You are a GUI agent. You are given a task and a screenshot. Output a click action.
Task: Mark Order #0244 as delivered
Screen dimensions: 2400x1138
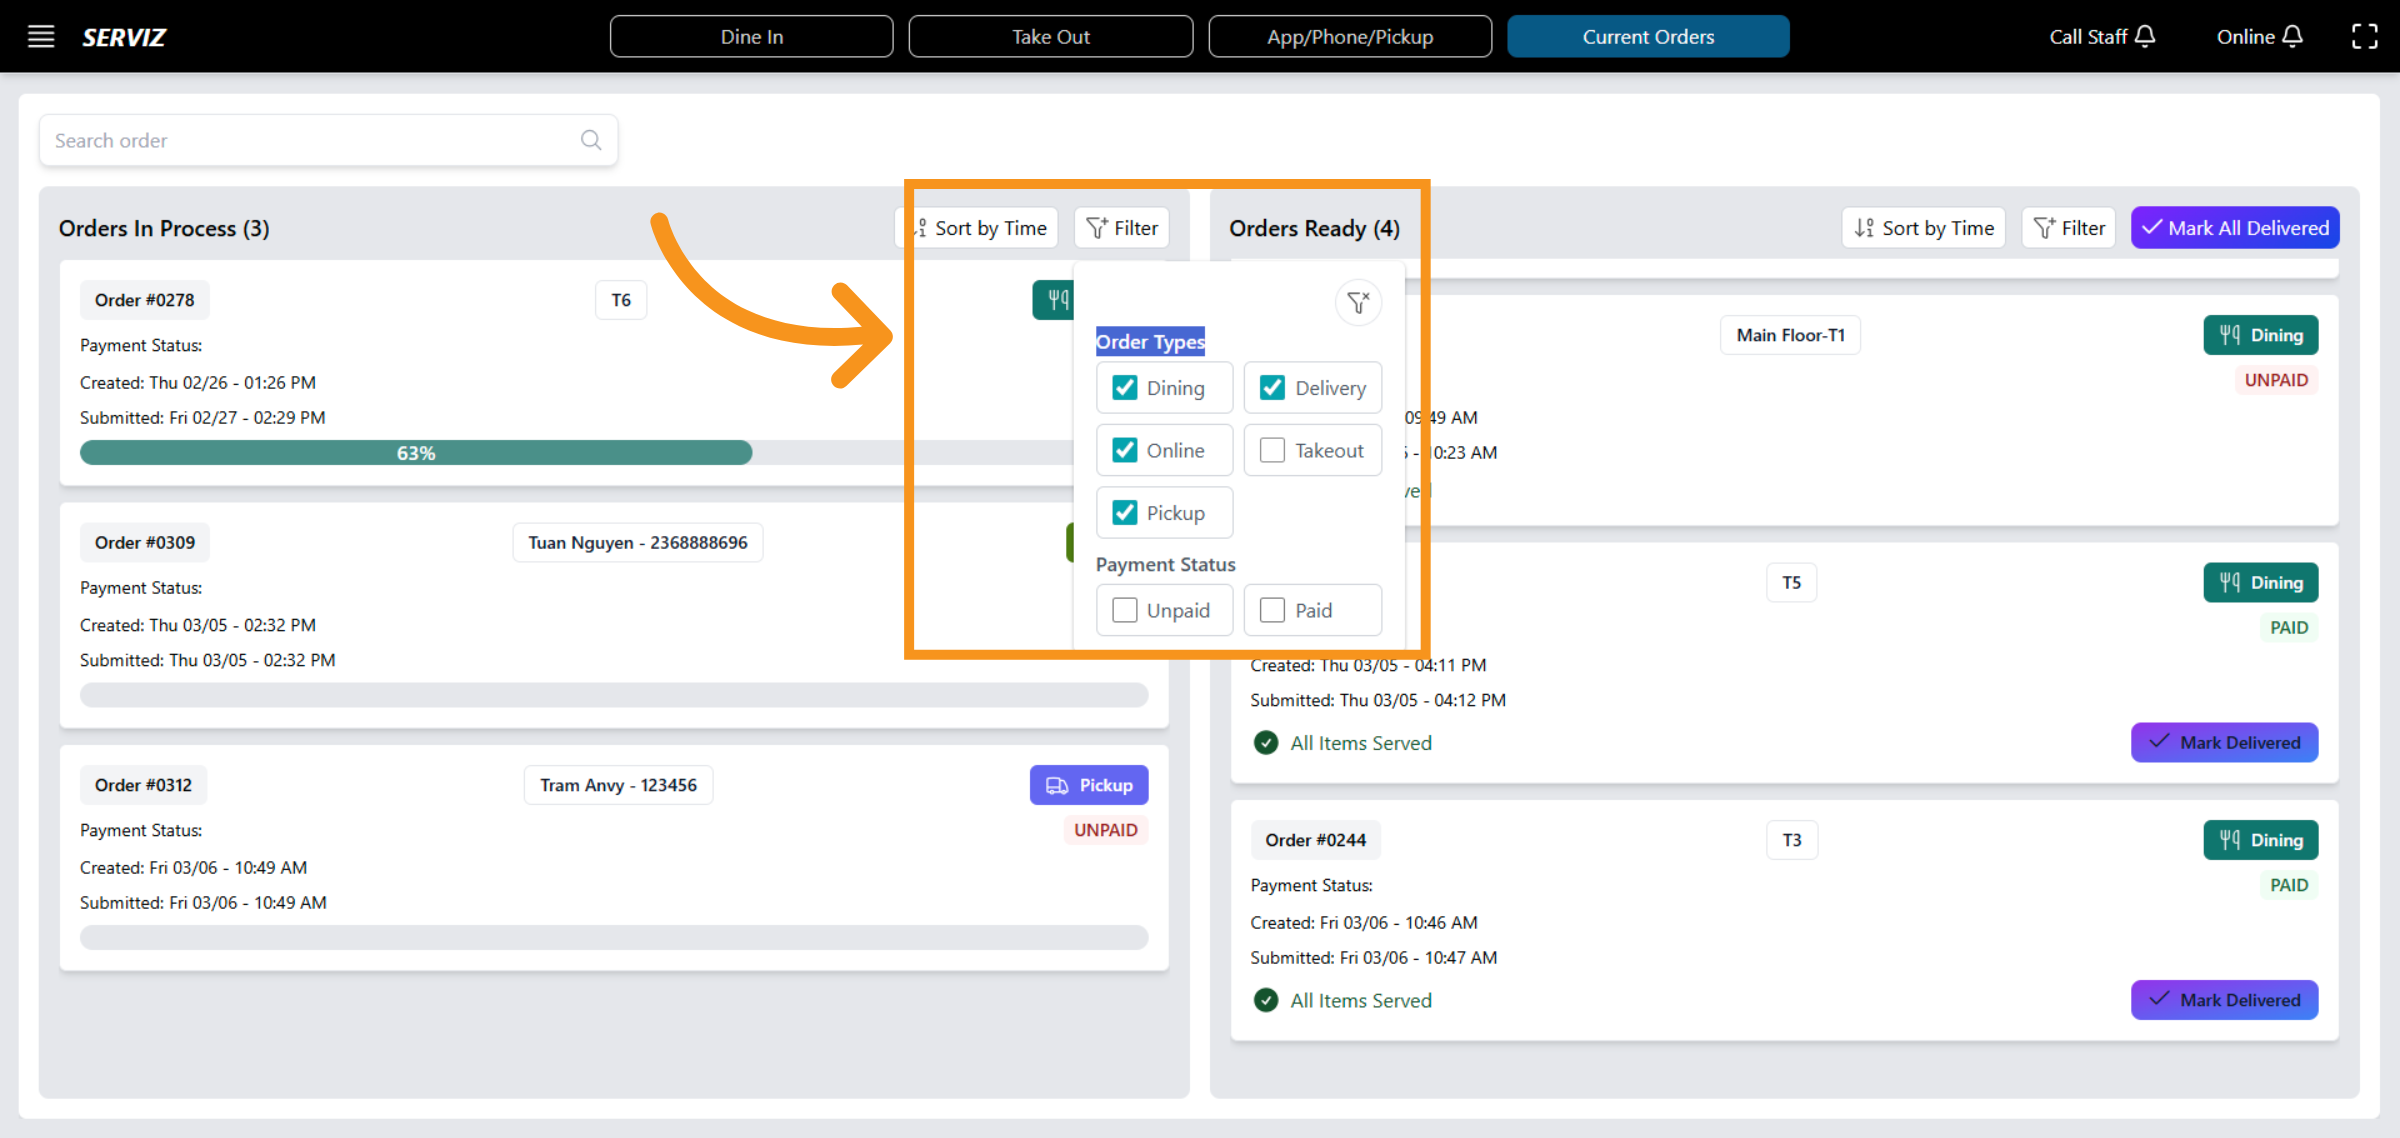coord(2224,1000)
